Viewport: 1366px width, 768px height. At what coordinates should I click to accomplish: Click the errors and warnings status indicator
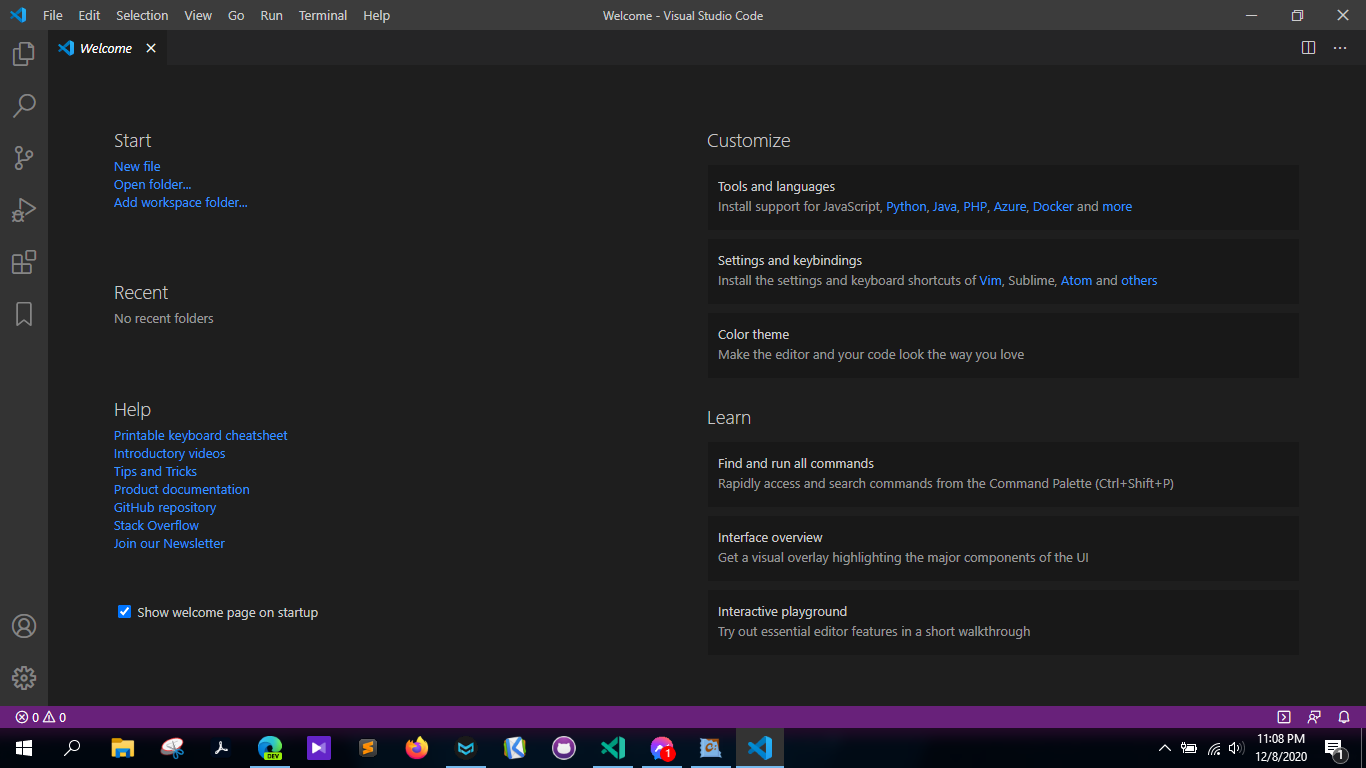pos(41,717)
